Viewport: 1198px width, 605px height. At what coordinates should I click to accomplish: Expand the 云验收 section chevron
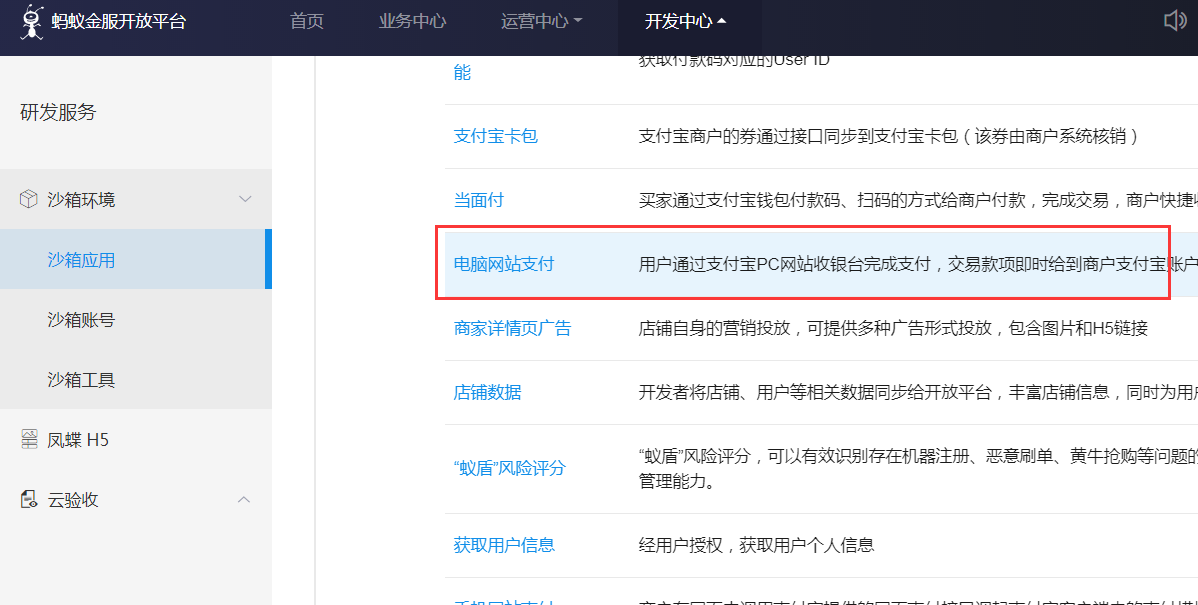coord(244,500)
